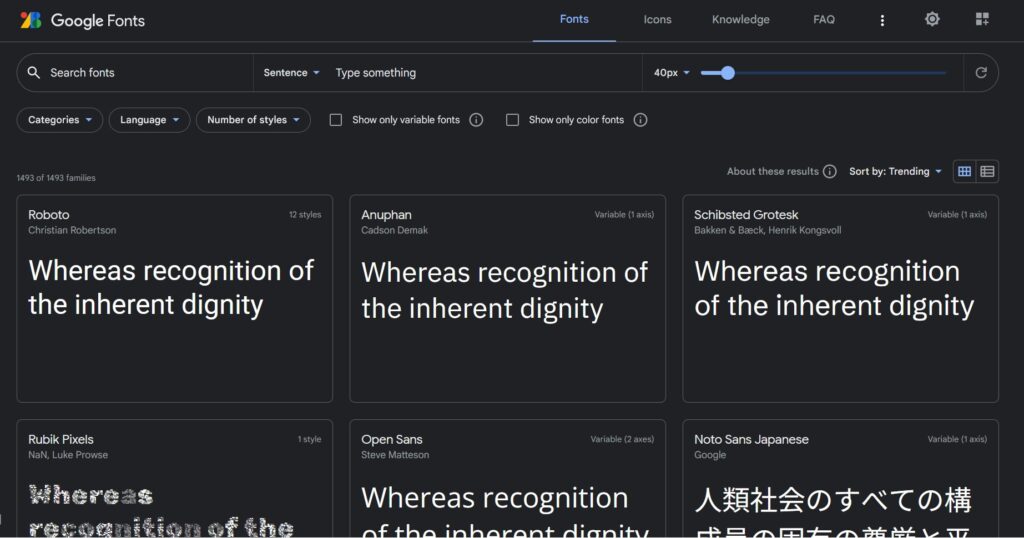Viewport: 1024px width, 538px height.
Task: Click the Google Fonts logo
Action: click(82, 20)
